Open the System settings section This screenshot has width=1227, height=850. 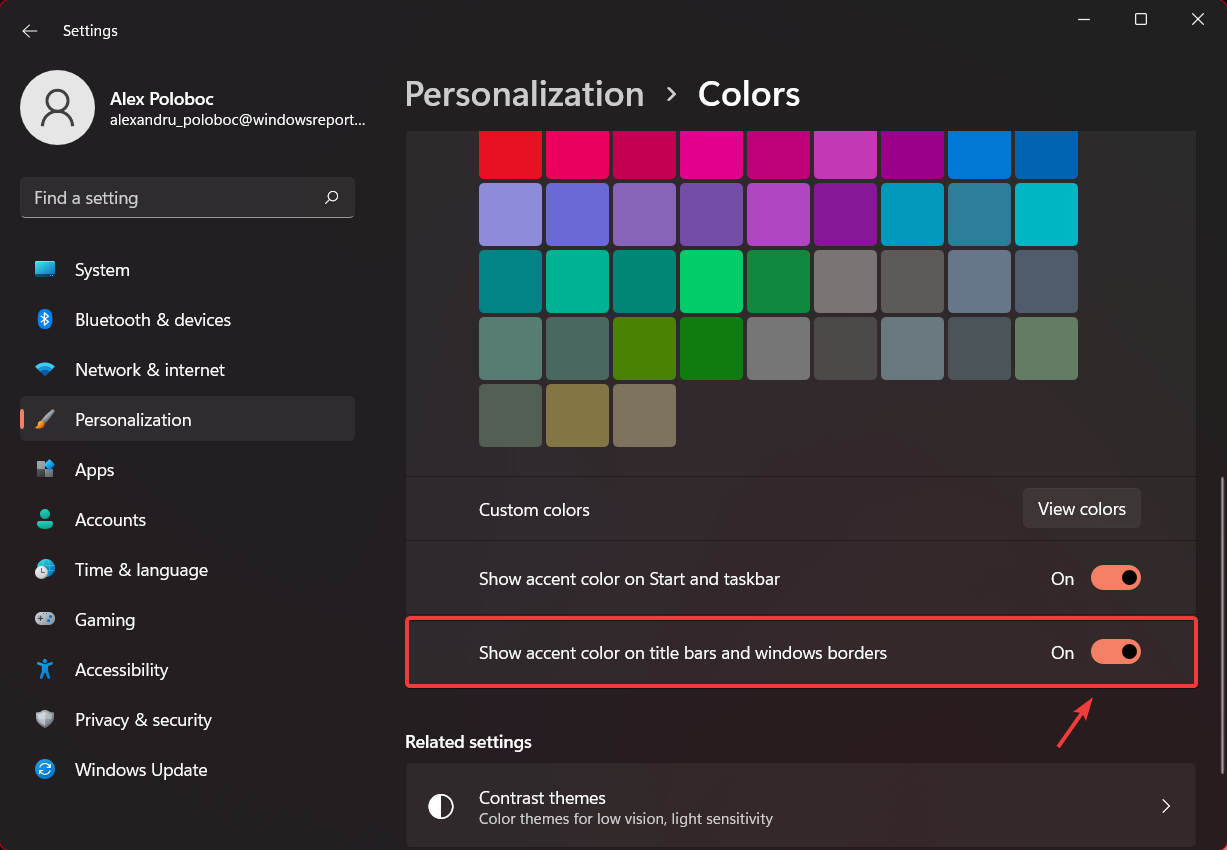[x=102, y=270]
